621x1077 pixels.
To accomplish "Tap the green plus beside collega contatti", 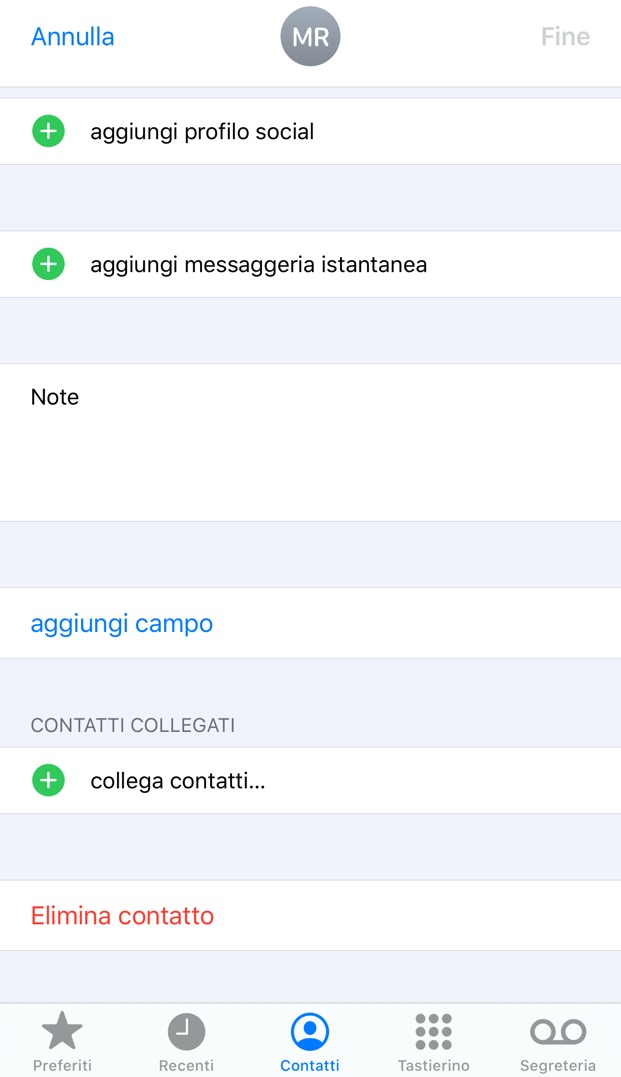I will 48,780.
